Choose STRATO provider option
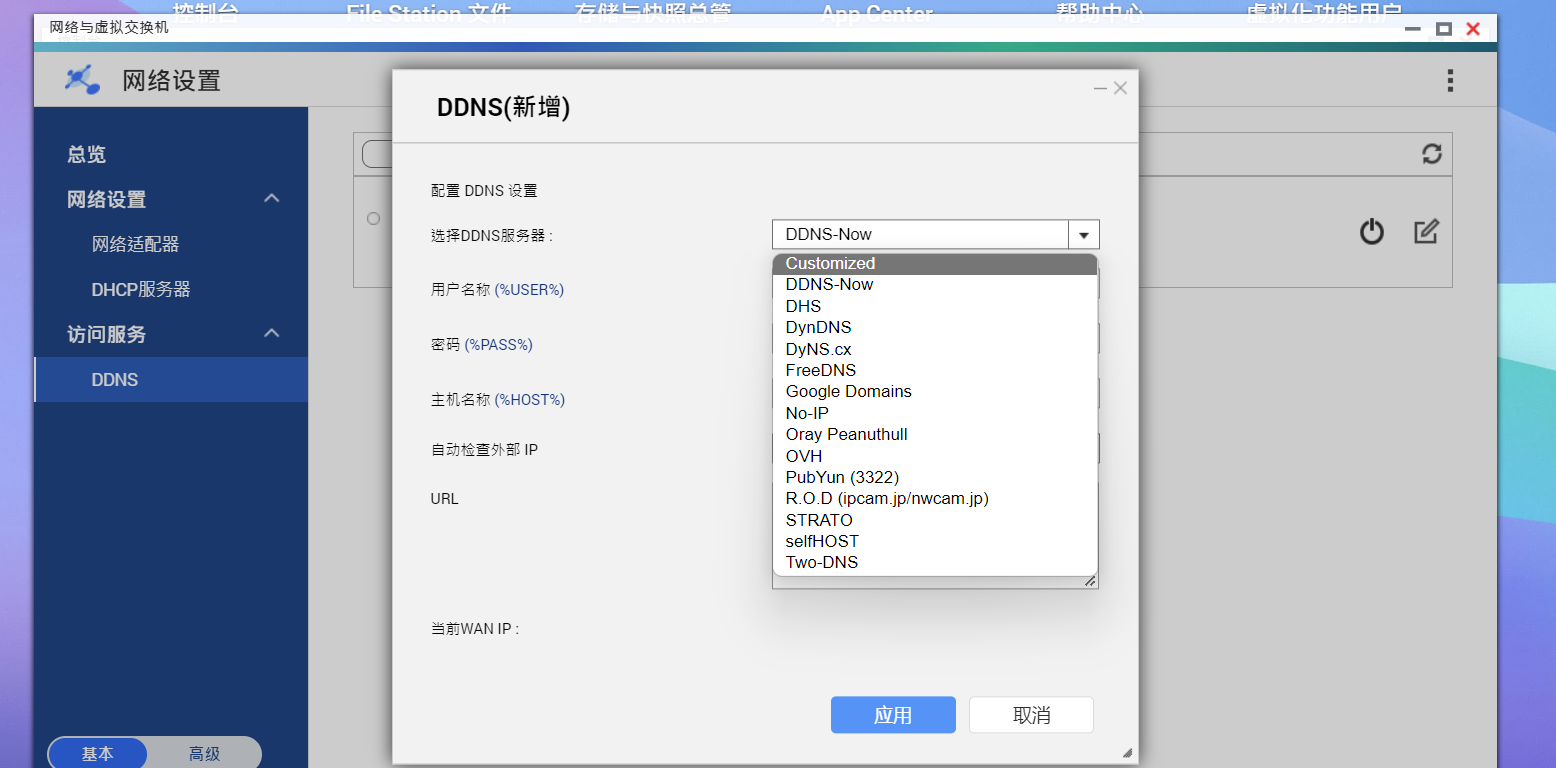Image resolution: width=1556 pixels, height=768 pixels. coord(935,520)
